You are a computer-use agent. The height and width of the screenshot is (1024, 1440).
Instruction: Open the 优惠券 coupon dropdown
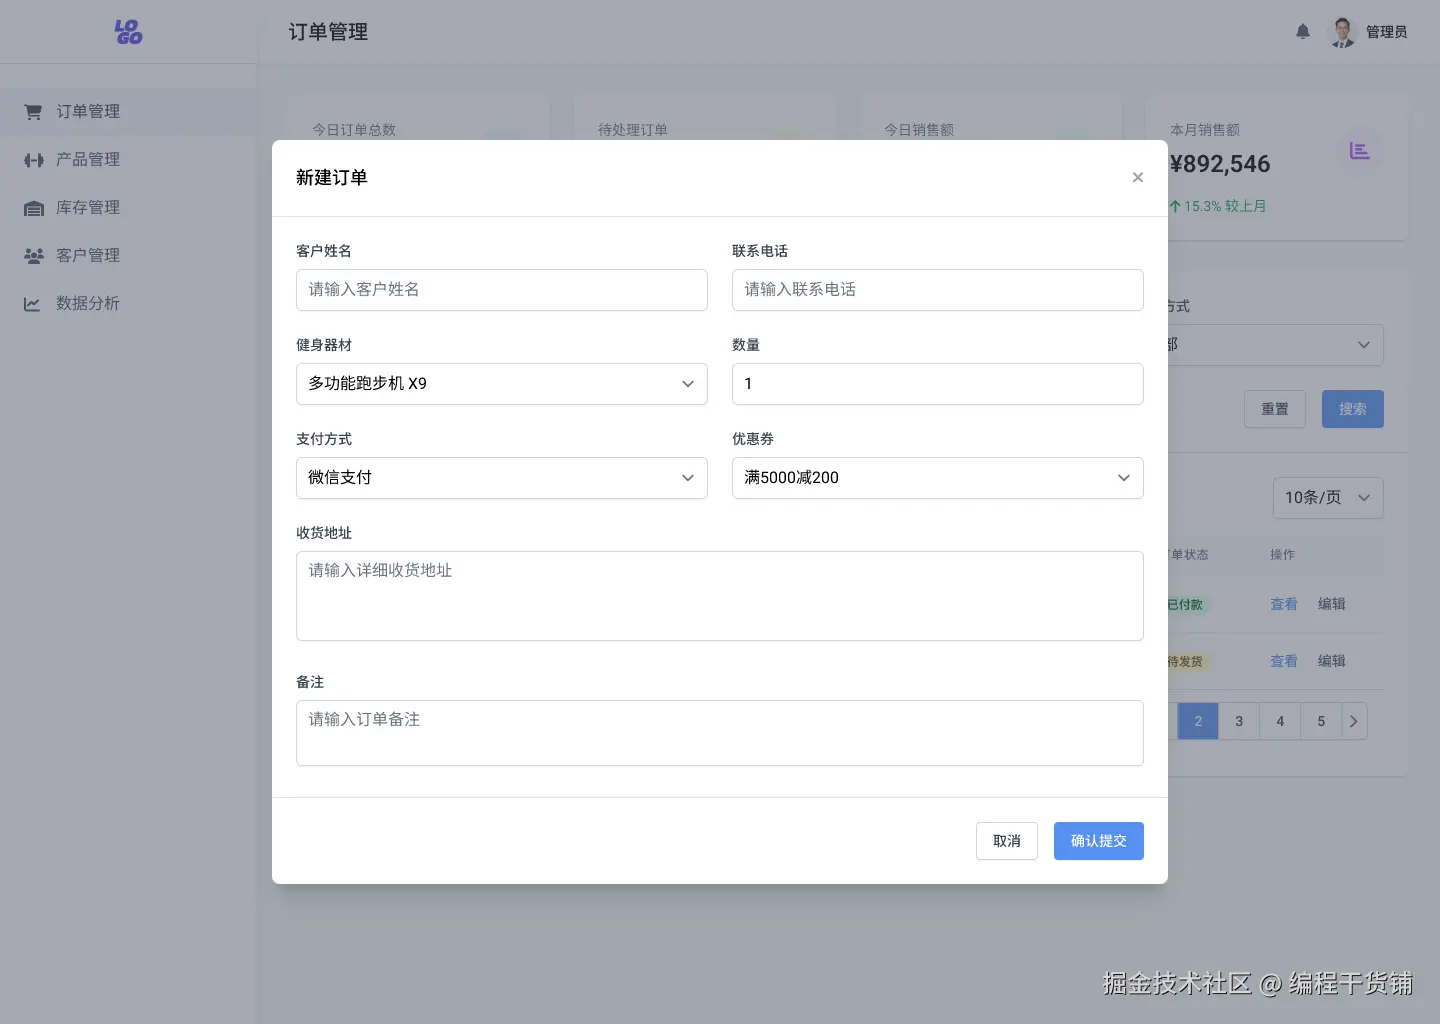(x=937, y=477)
